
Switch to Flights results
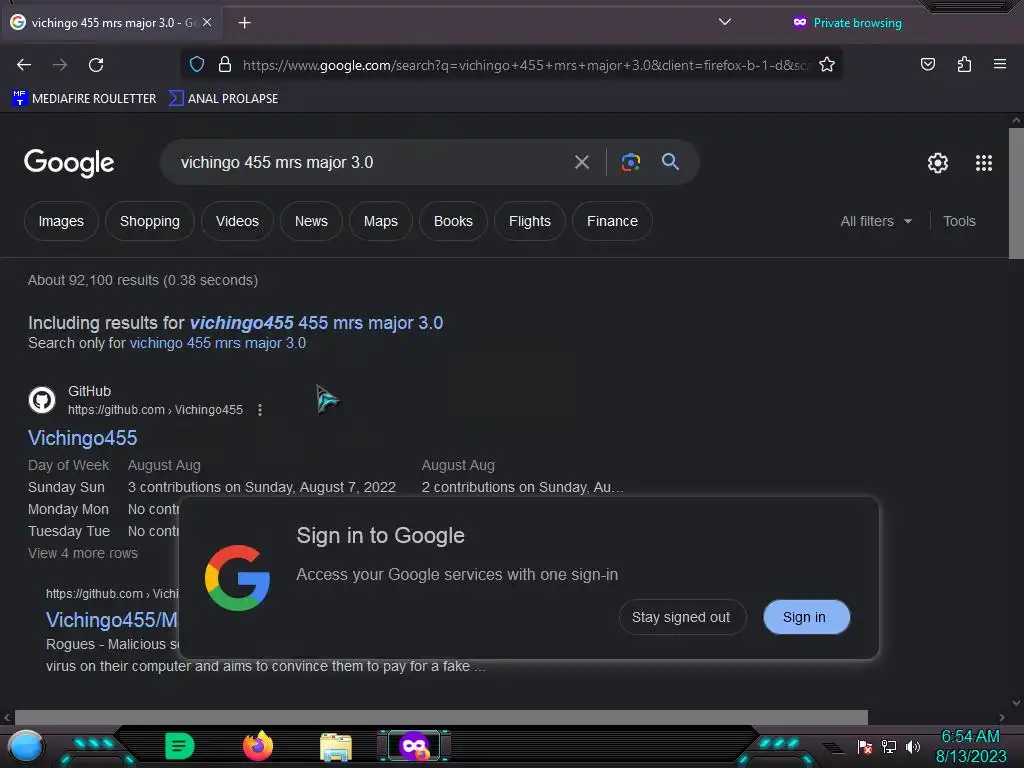530,221
